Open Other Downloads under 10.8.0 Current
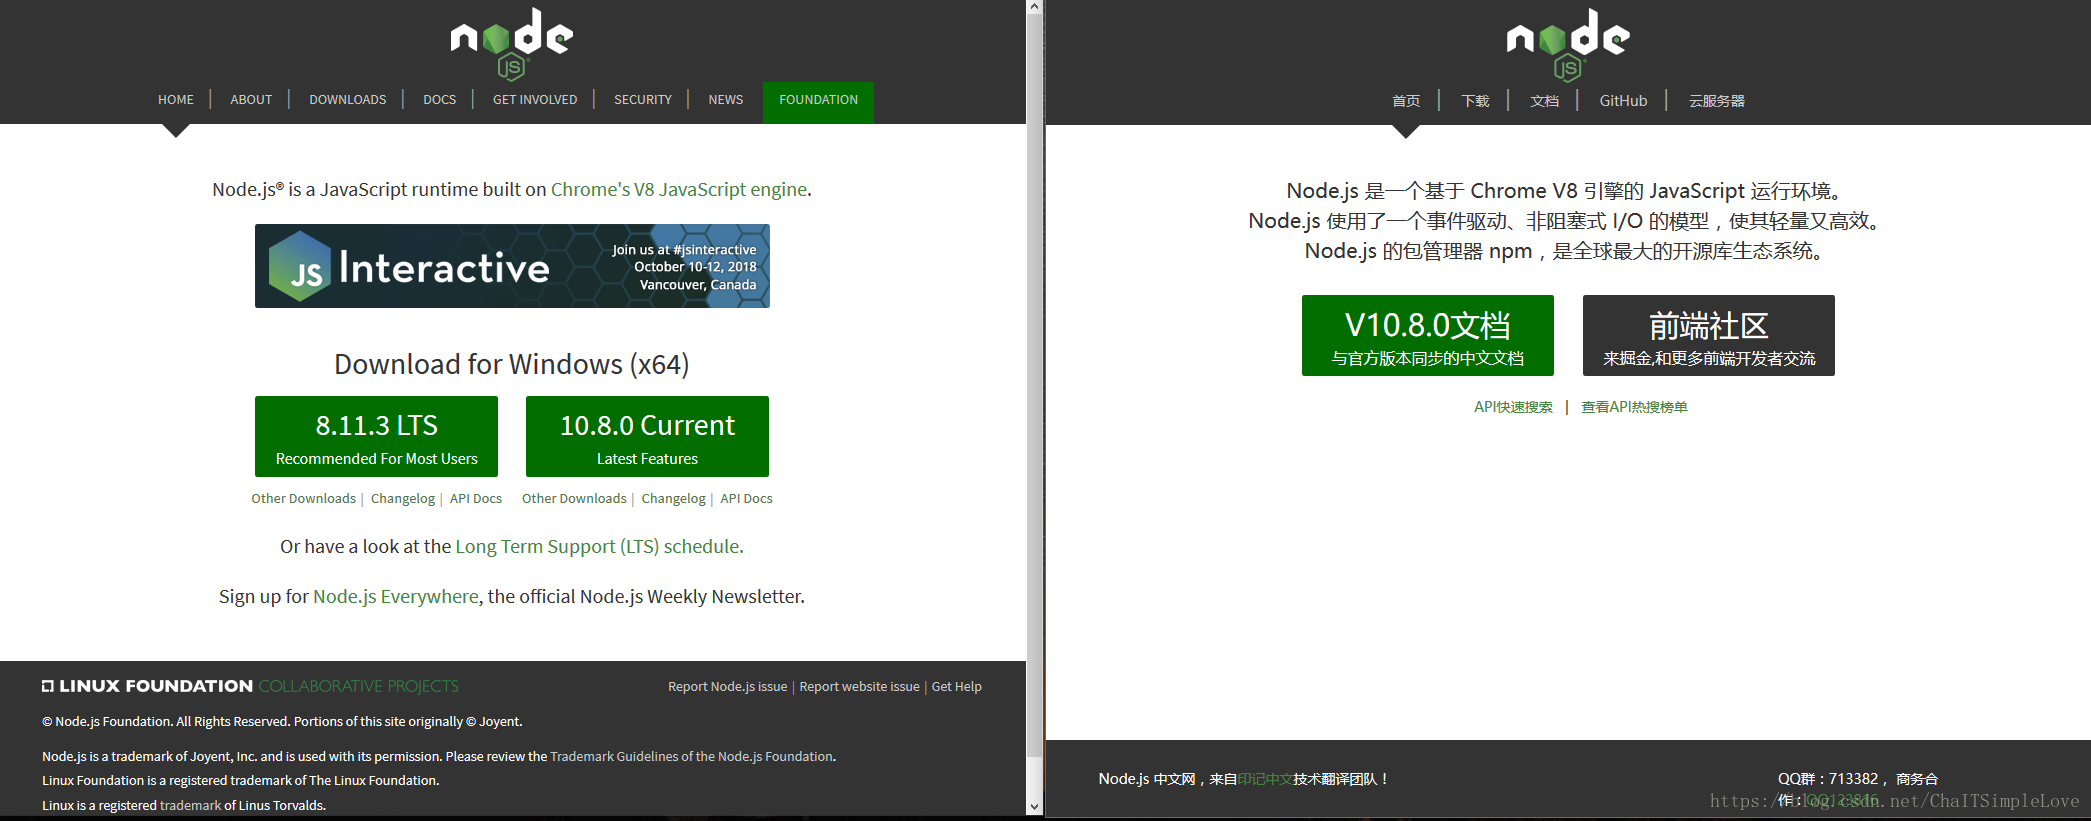The height and width of the screenshot is (821, 2091). [x=574, y=498]
